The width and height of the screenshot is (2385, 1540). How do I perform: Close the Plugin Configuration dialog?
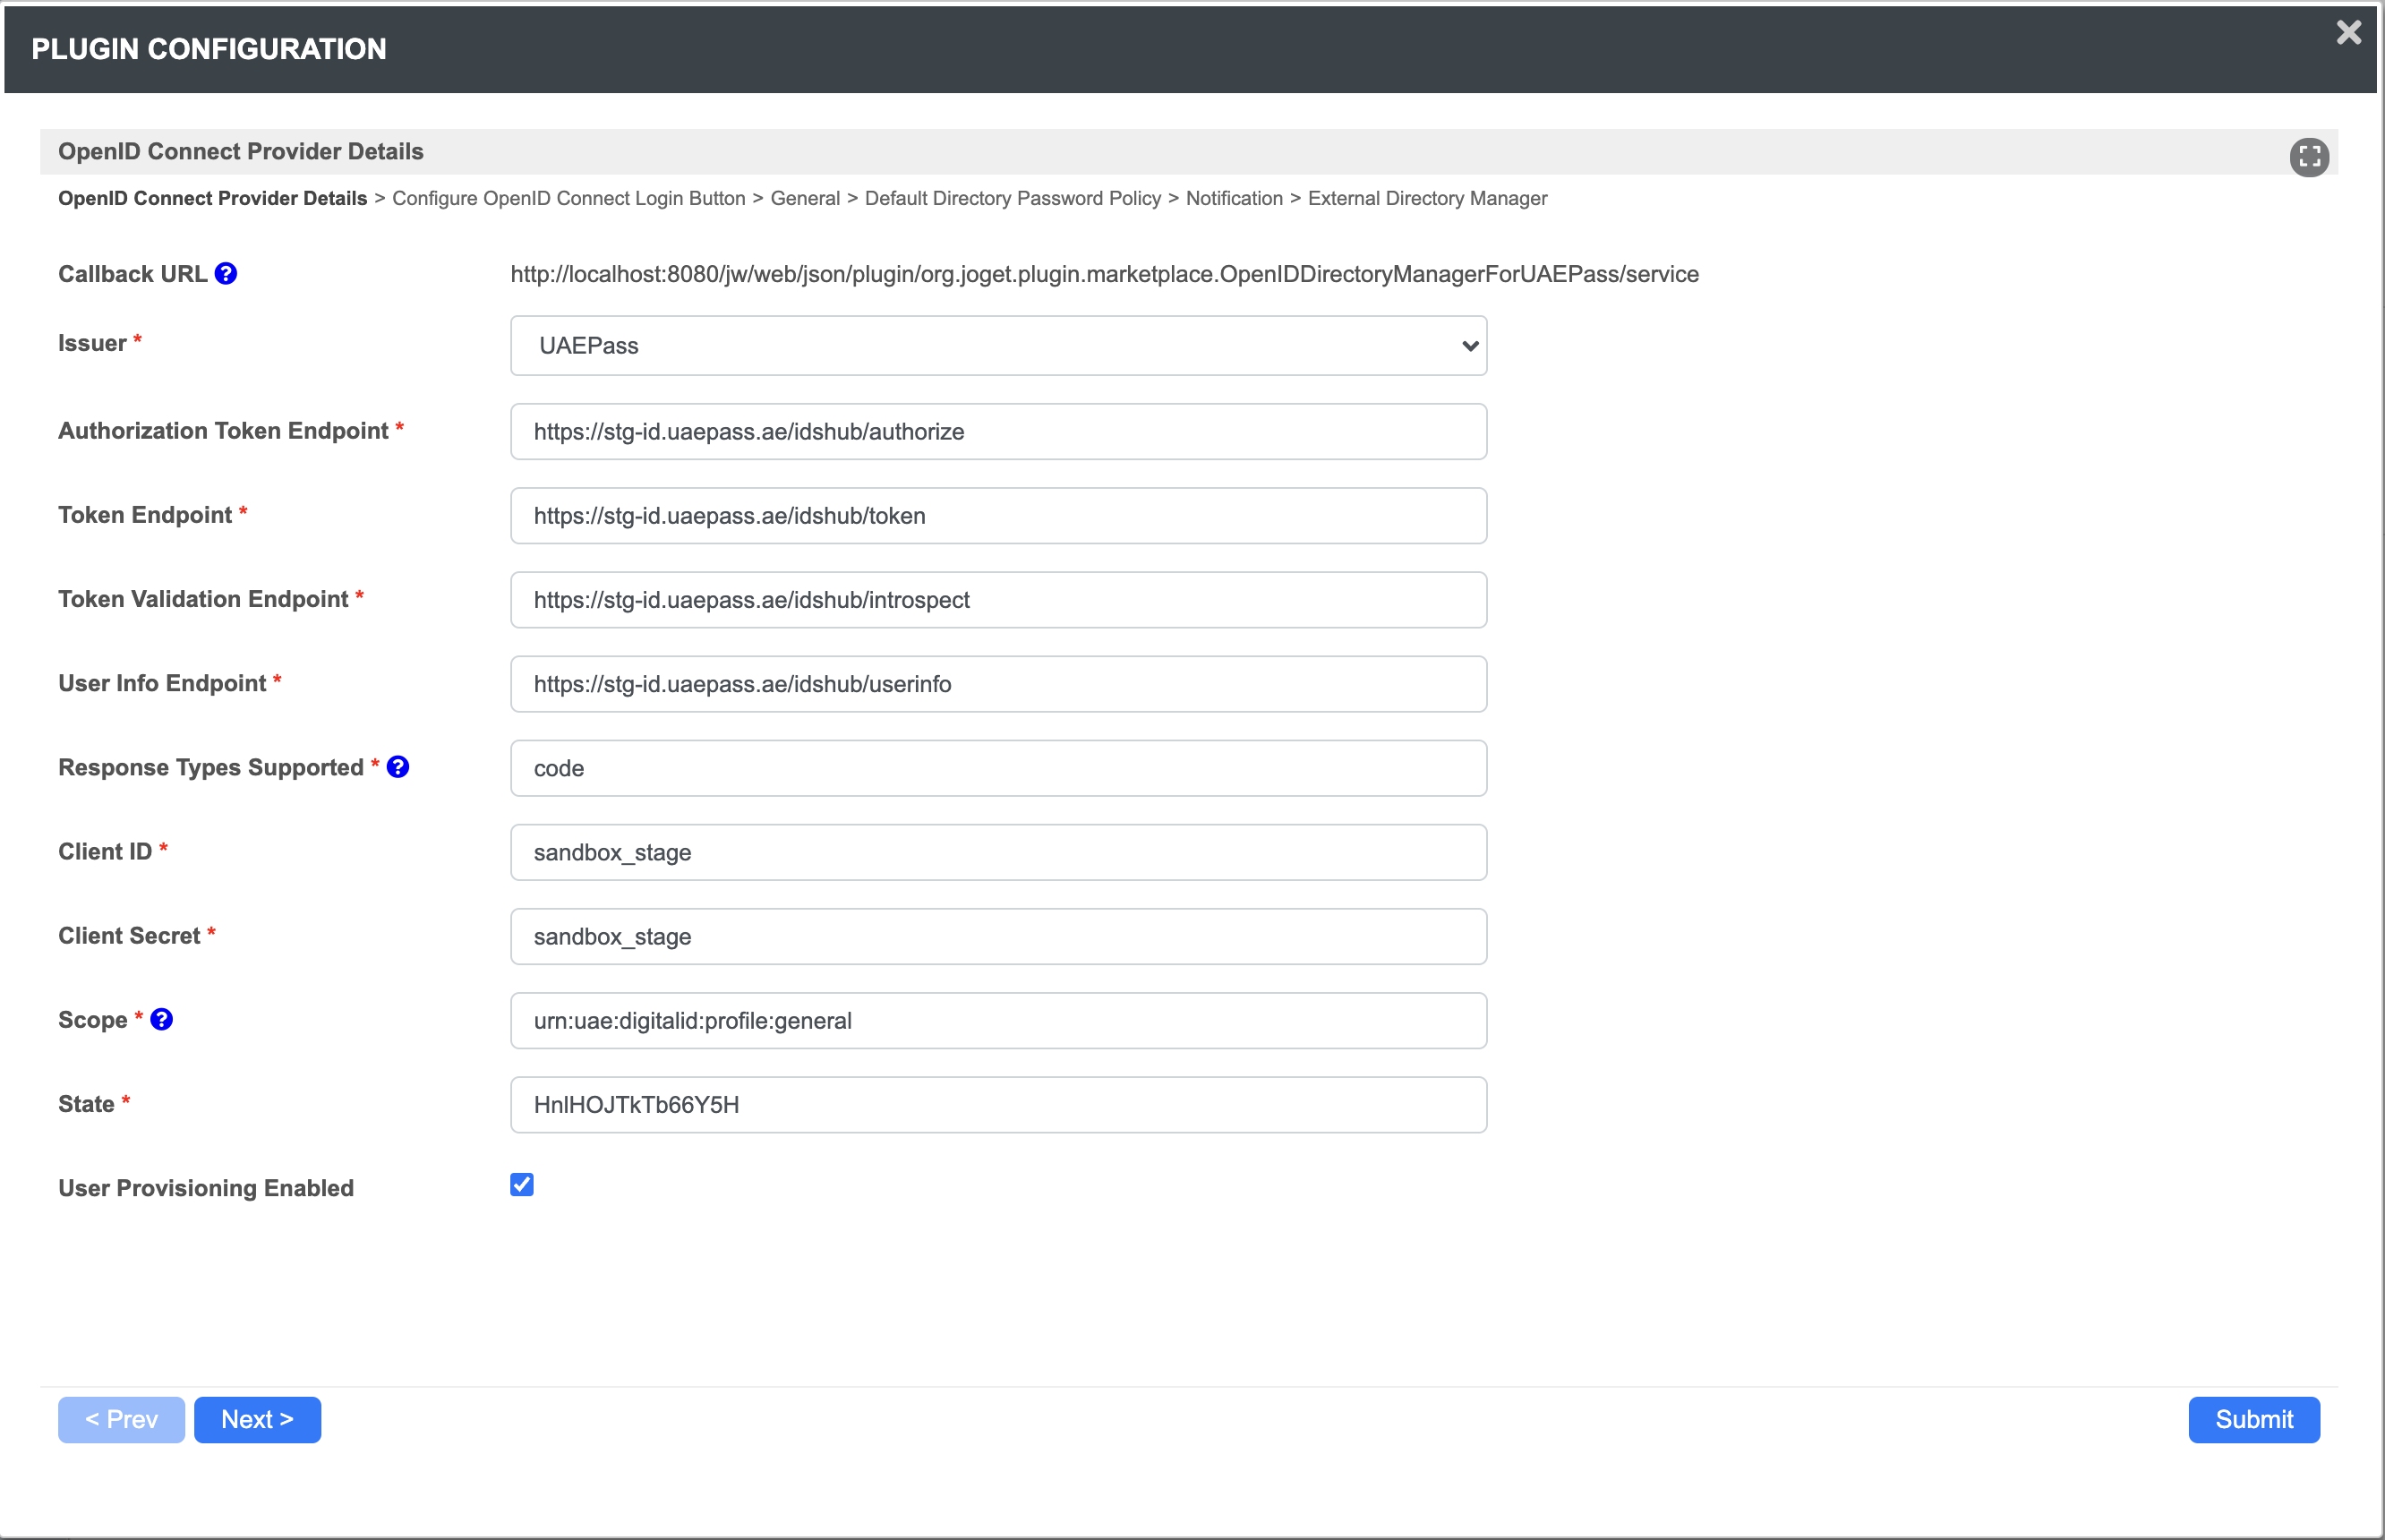[2348, 33]
